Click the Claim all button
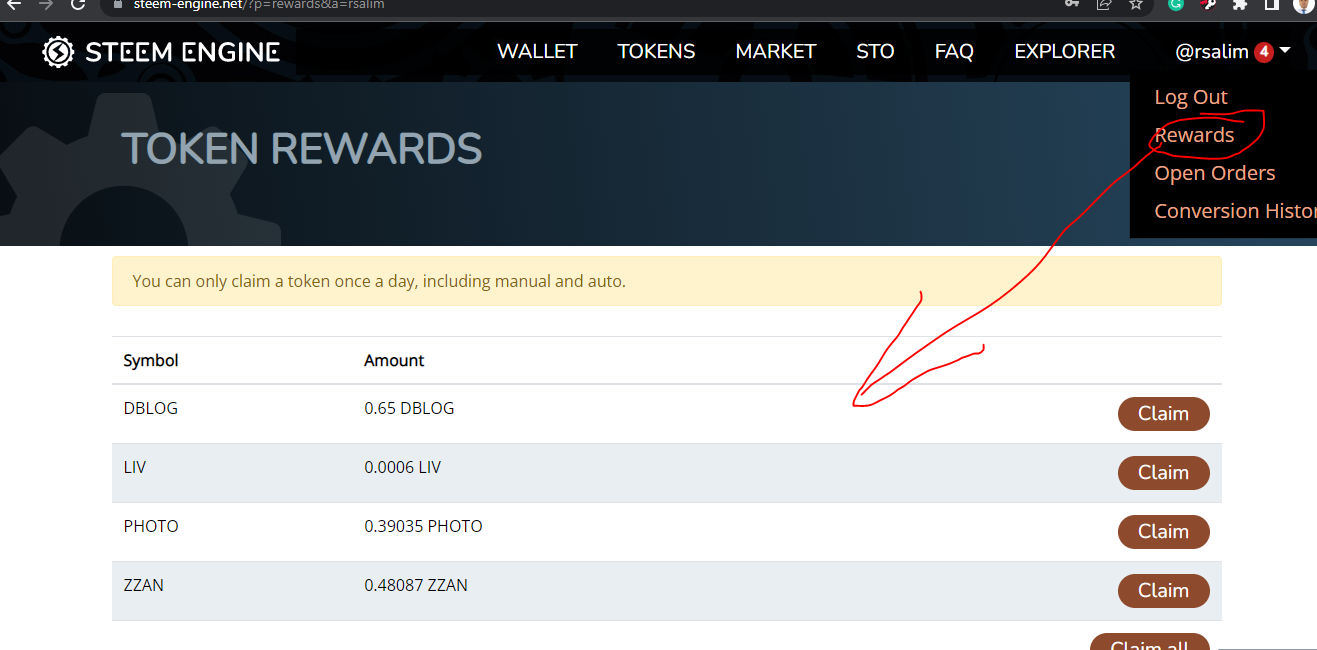 [x=1149, y=642]
